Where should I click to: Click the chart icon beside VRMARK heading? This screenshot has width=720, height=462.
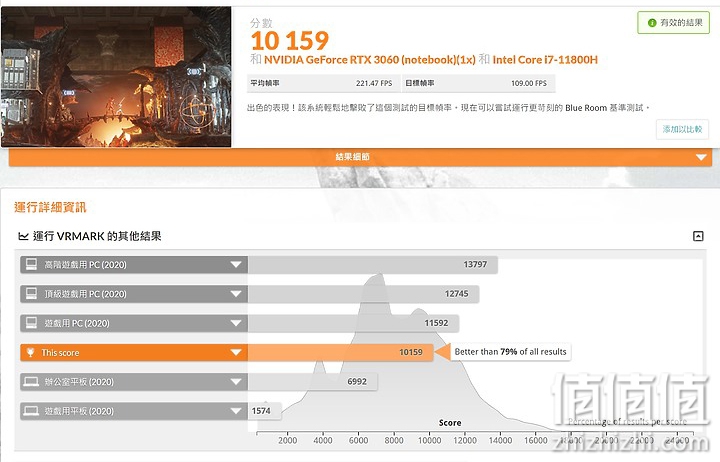(x=23, y=237)
